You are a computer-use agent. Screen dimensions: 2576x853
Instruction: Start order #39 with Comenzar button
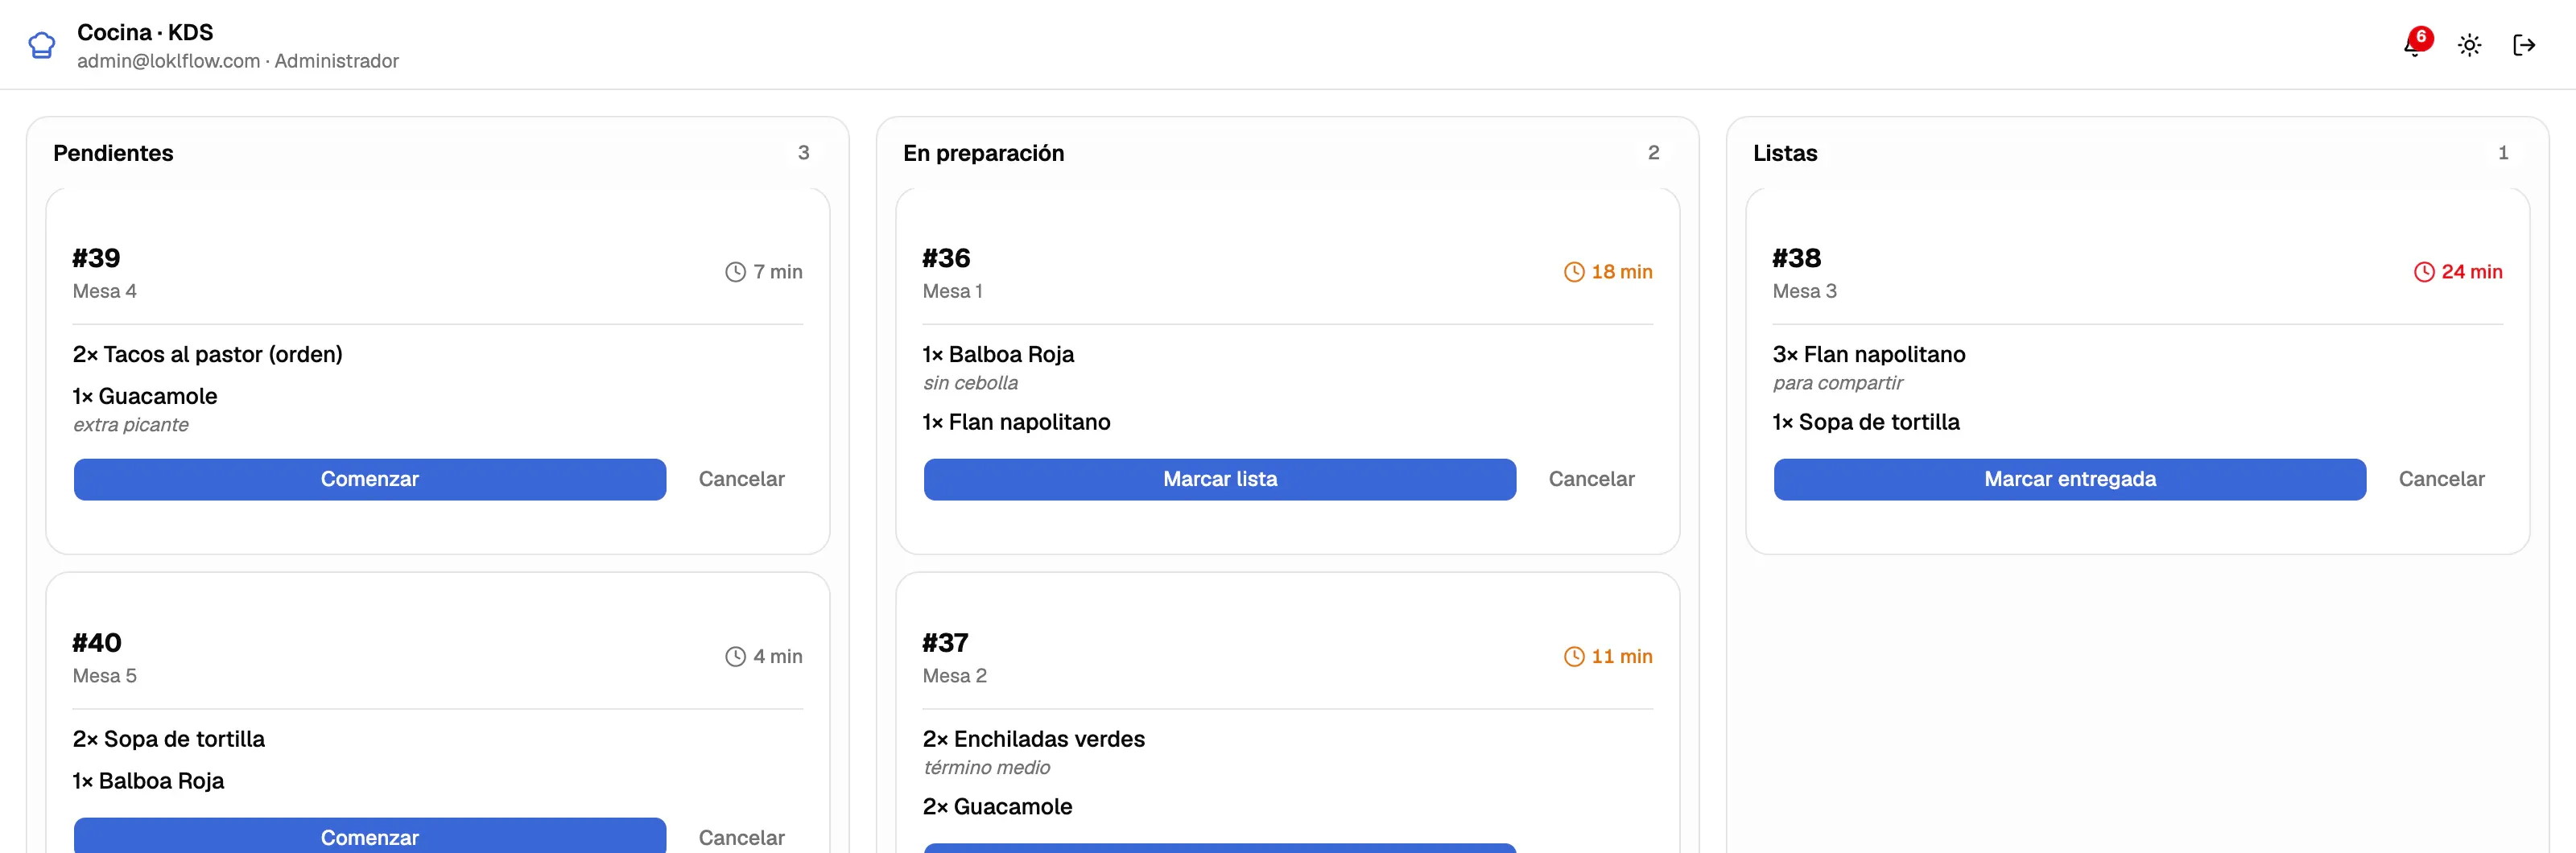(370, 479)
